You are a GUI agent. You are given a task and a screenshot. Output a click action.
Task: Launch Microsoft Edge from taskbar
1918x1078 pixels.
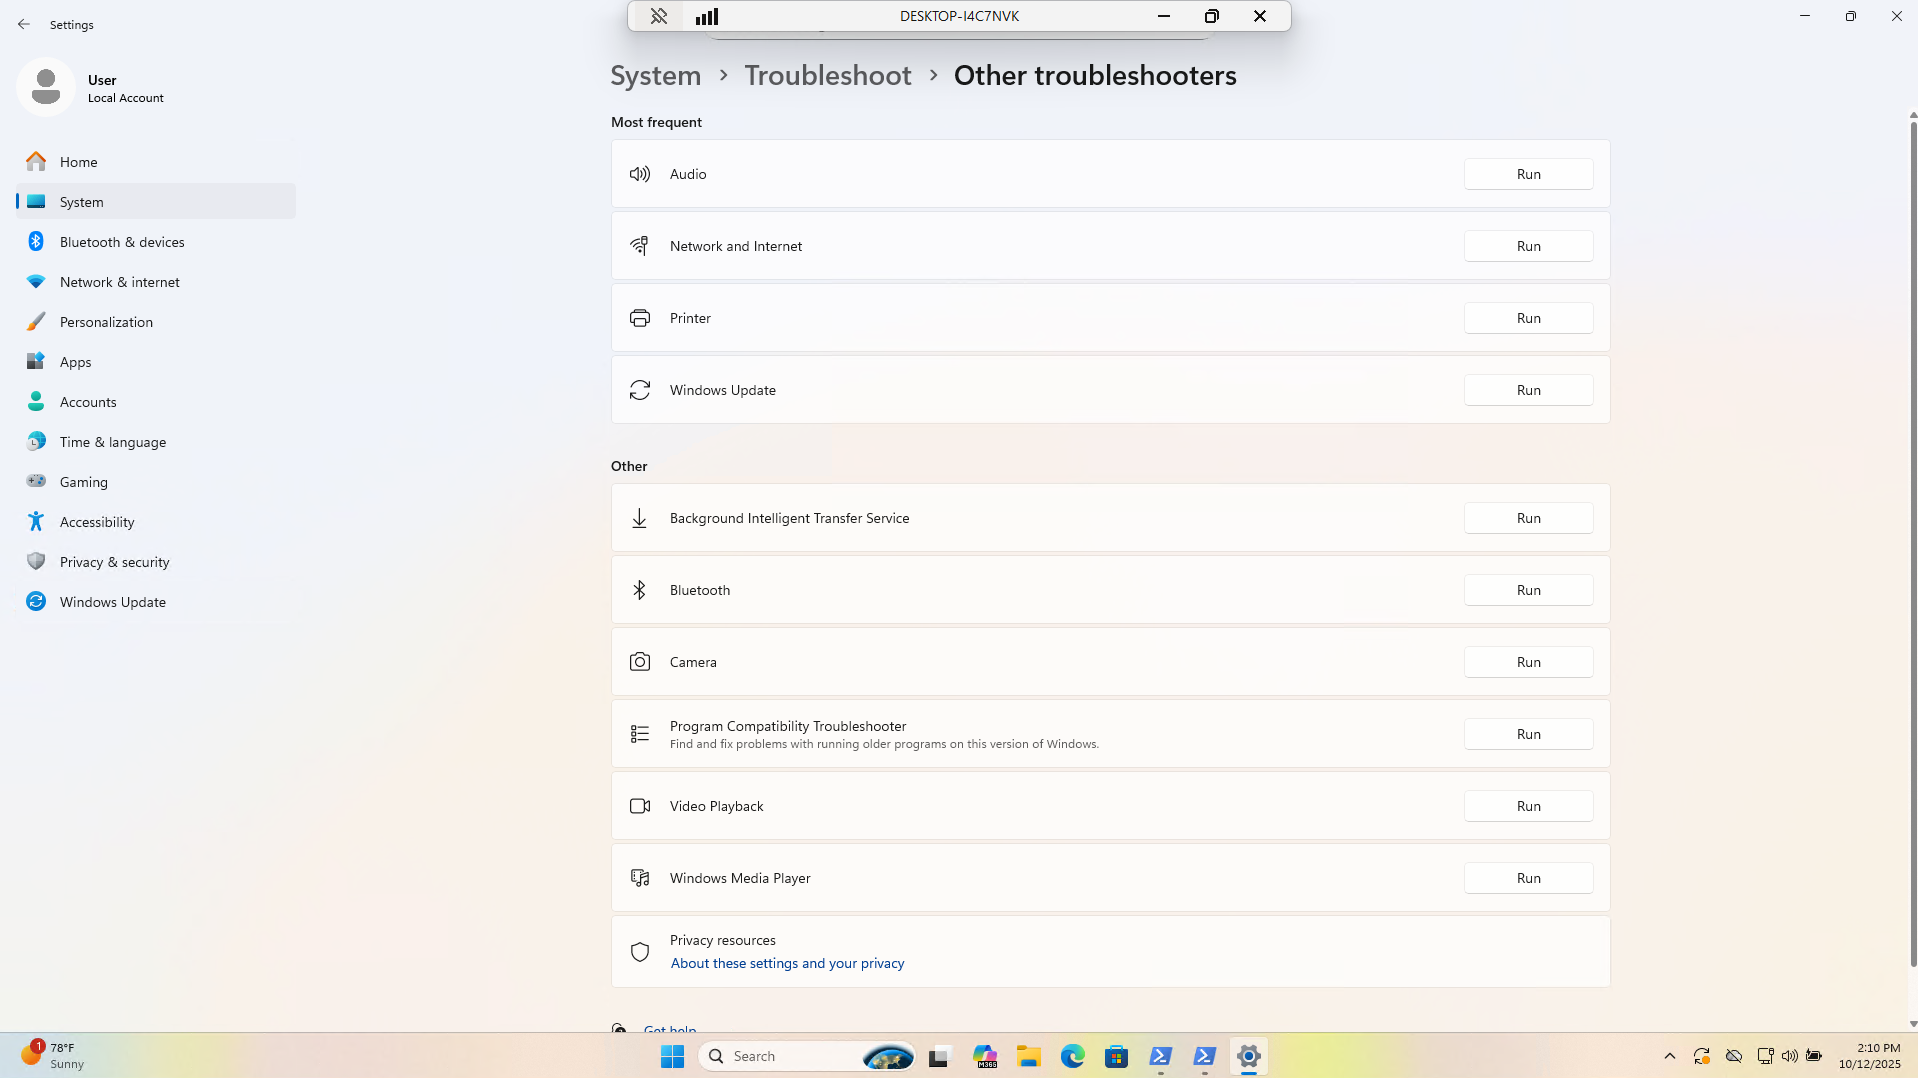1072,1056
